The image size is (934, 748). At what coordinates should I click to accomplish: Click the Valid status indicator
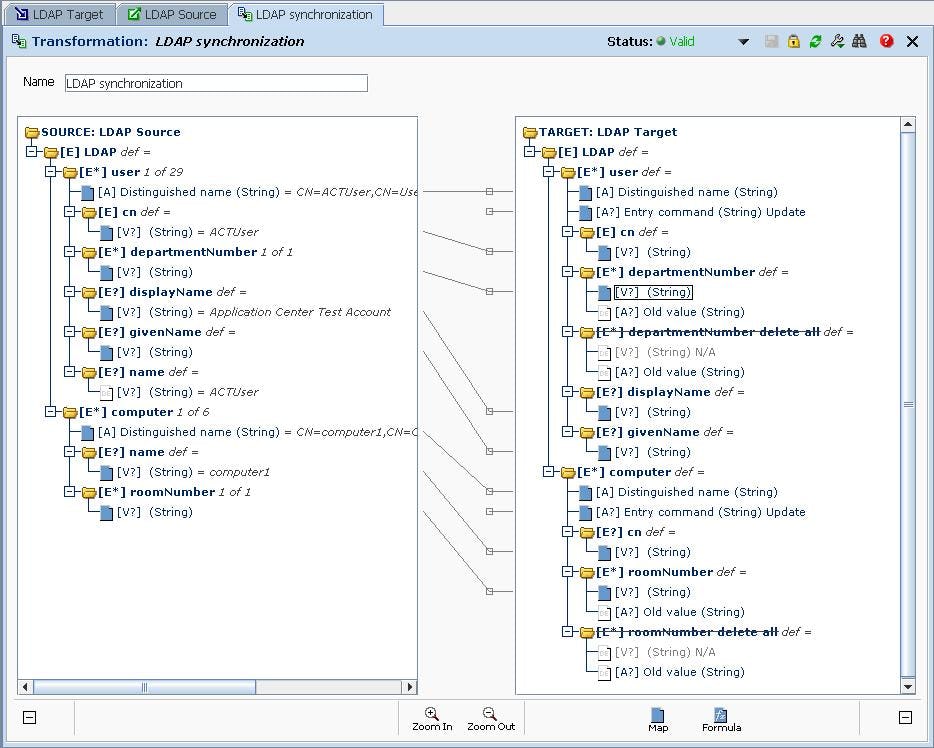[676, 42]
